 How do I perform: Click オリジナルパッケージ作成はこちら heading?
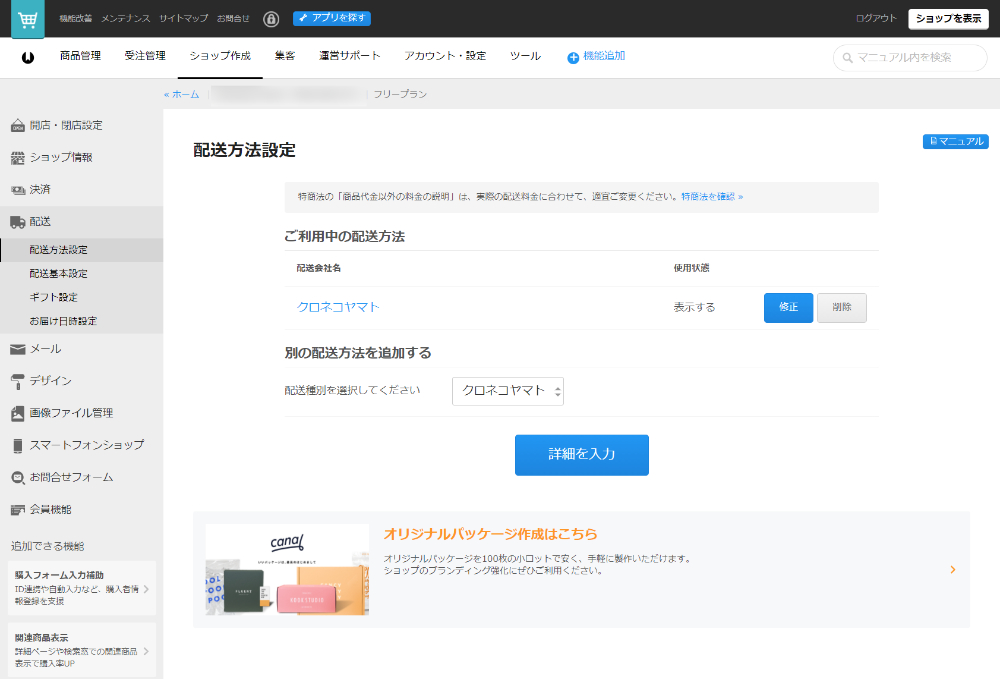pyautogui.click(x=490, y=534)
